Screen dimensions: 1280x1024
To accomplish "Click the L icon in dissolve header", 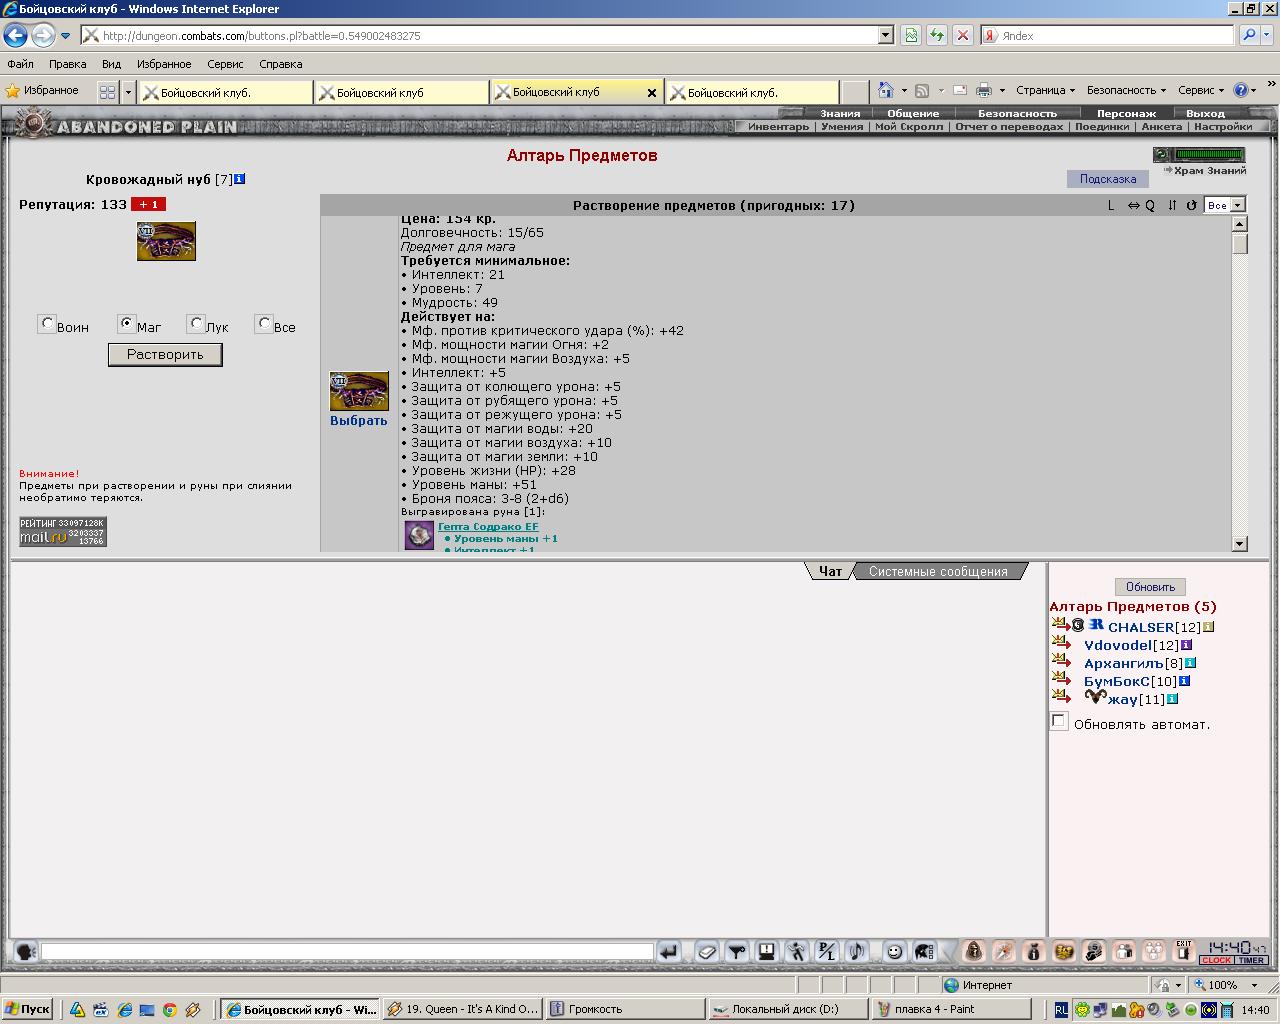I will point(1111,205).
